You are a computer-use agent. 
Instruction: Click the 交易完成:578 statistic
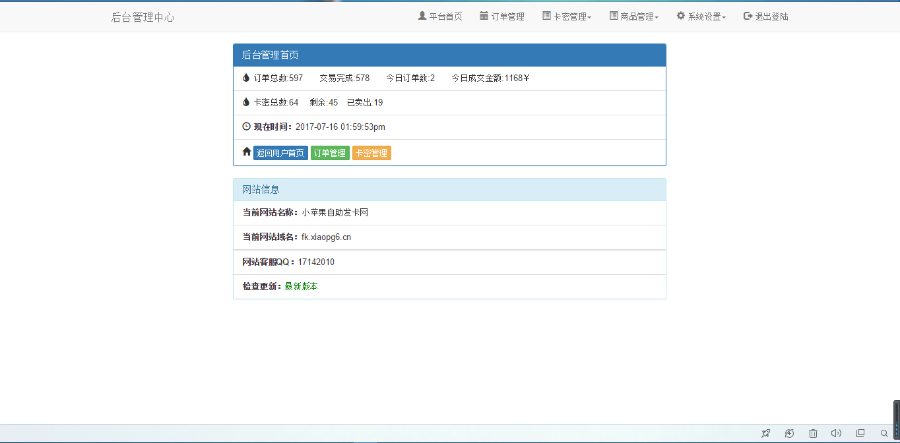click(x=344, y=78)
